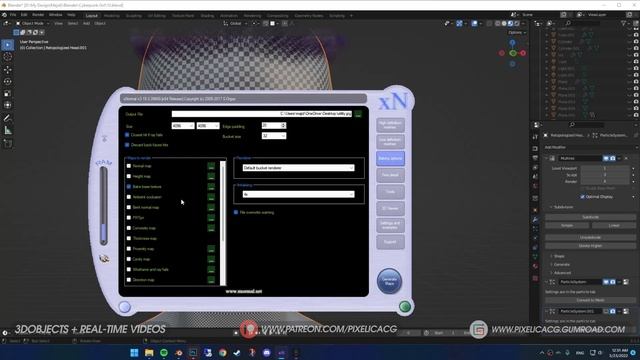Open the Add Modifier dropdown

pos(591,147)
